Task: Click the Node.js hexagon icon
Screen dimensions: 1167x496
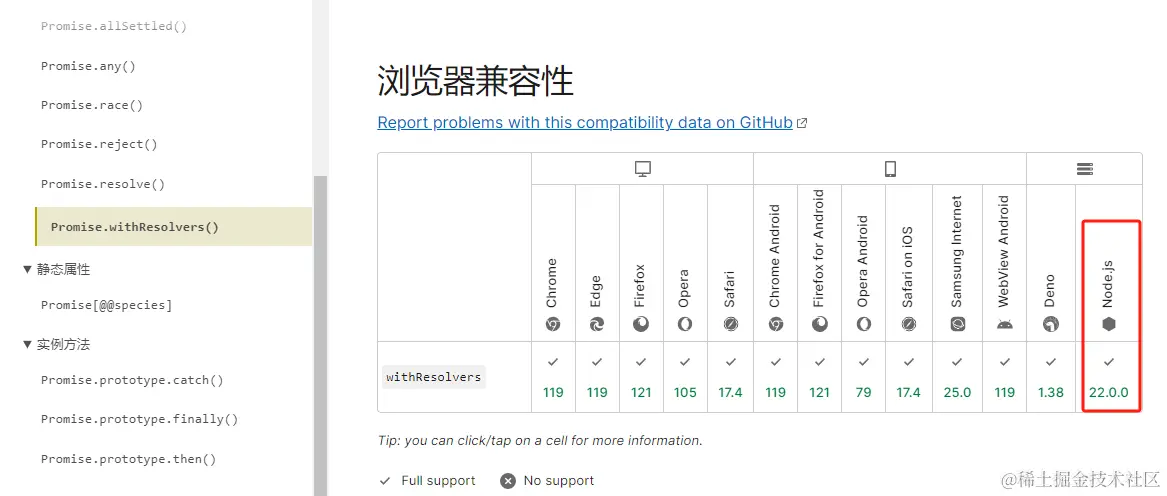Action: [1108, 324]
